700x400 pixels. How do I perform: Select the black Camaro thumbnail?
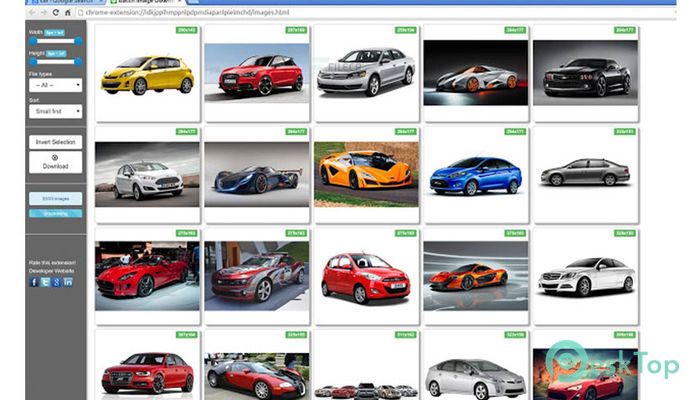(x=585, y=73)
